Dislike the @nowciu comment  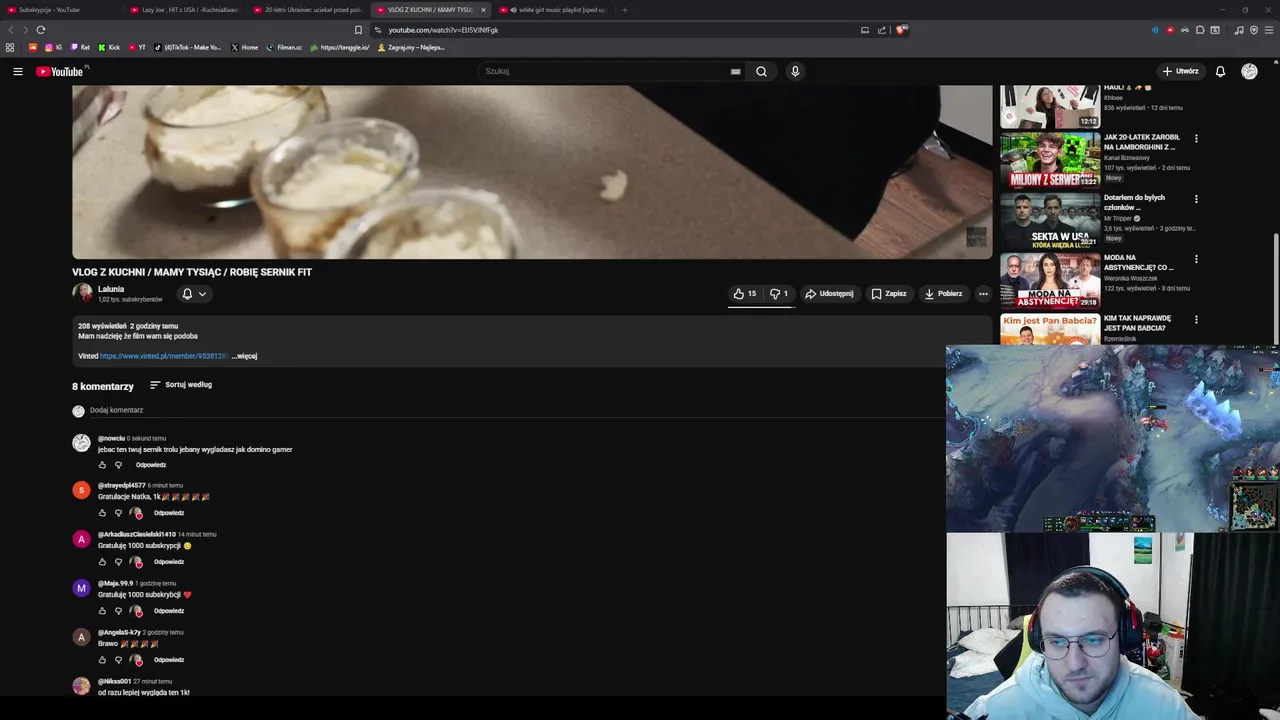point(118,465)
